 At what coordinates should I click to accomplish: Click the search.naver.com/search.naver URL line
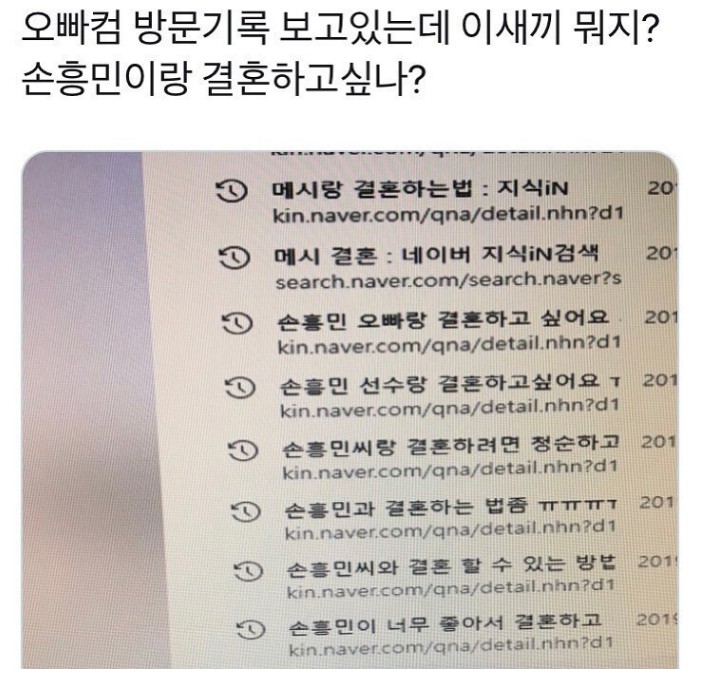448,281
